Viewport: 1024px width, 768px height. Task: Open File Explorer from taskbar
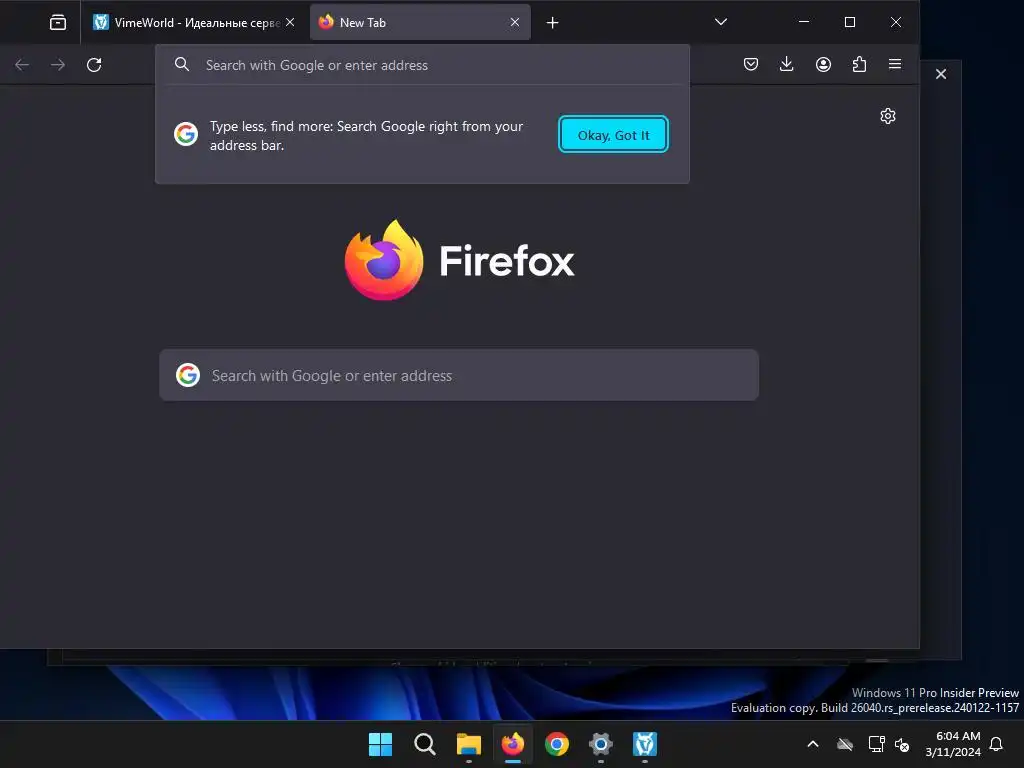pyautogui.click(x=469, y=744)
